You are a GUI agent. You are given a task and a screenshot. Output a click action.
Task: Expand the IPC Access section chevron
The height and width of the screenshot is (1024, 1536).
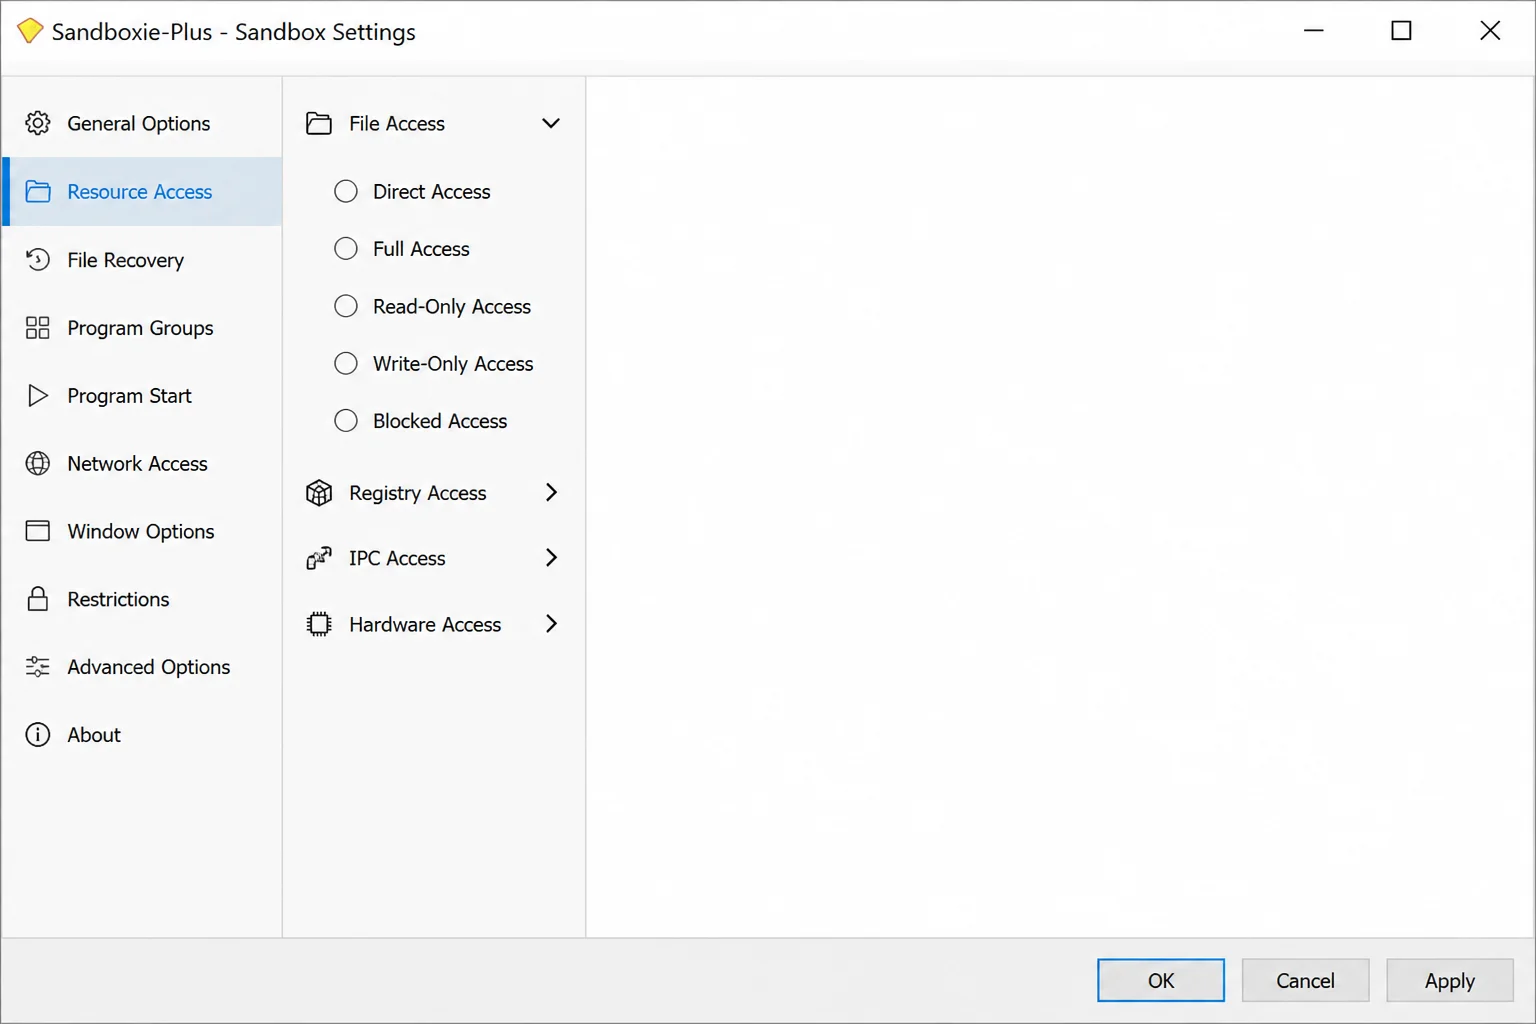point(551,558)
